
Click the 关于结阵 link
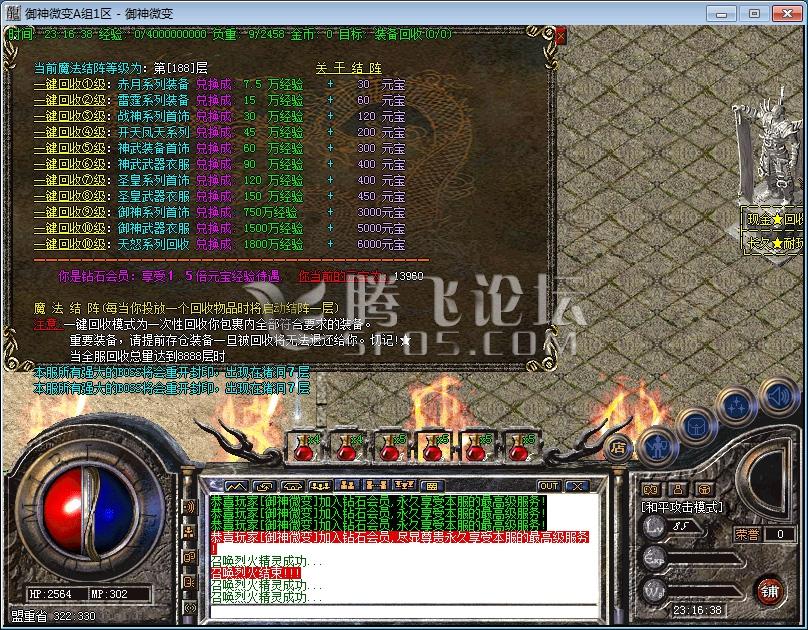tap(348, 68)
